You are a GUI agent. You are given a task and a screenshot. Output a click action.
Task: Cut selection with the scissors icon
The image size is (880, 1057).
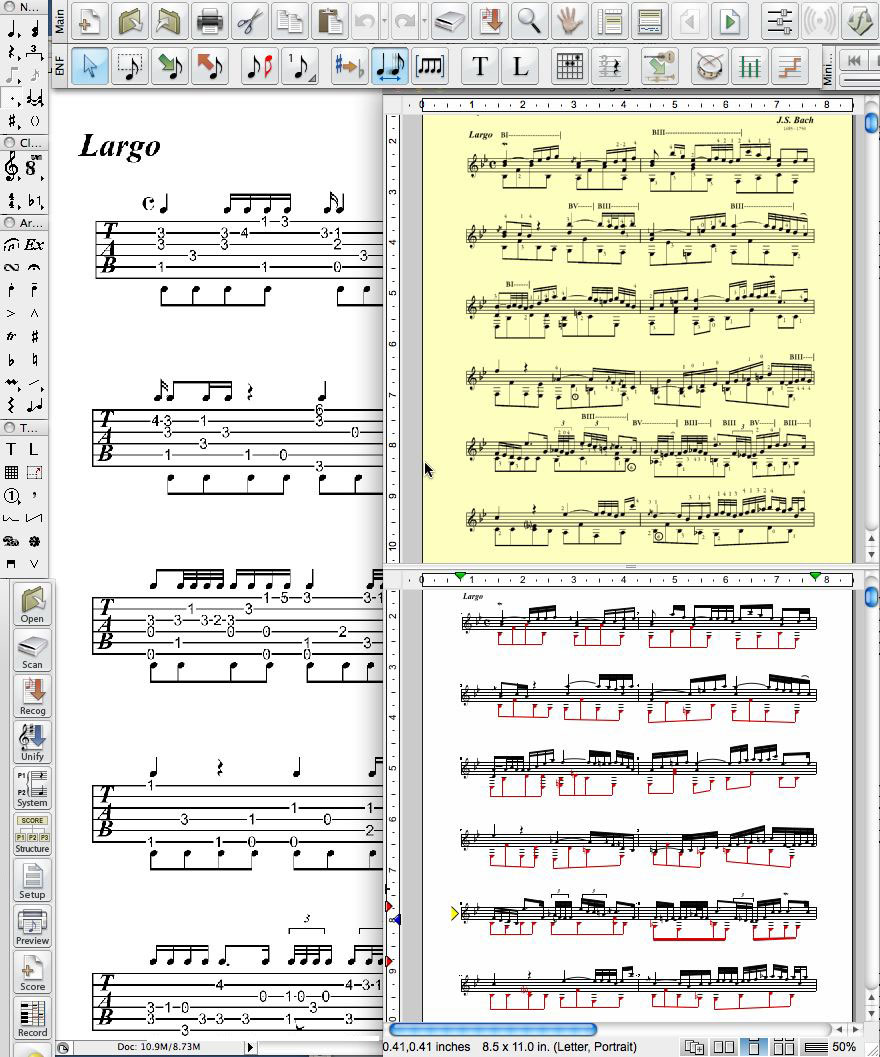(250, 22)
